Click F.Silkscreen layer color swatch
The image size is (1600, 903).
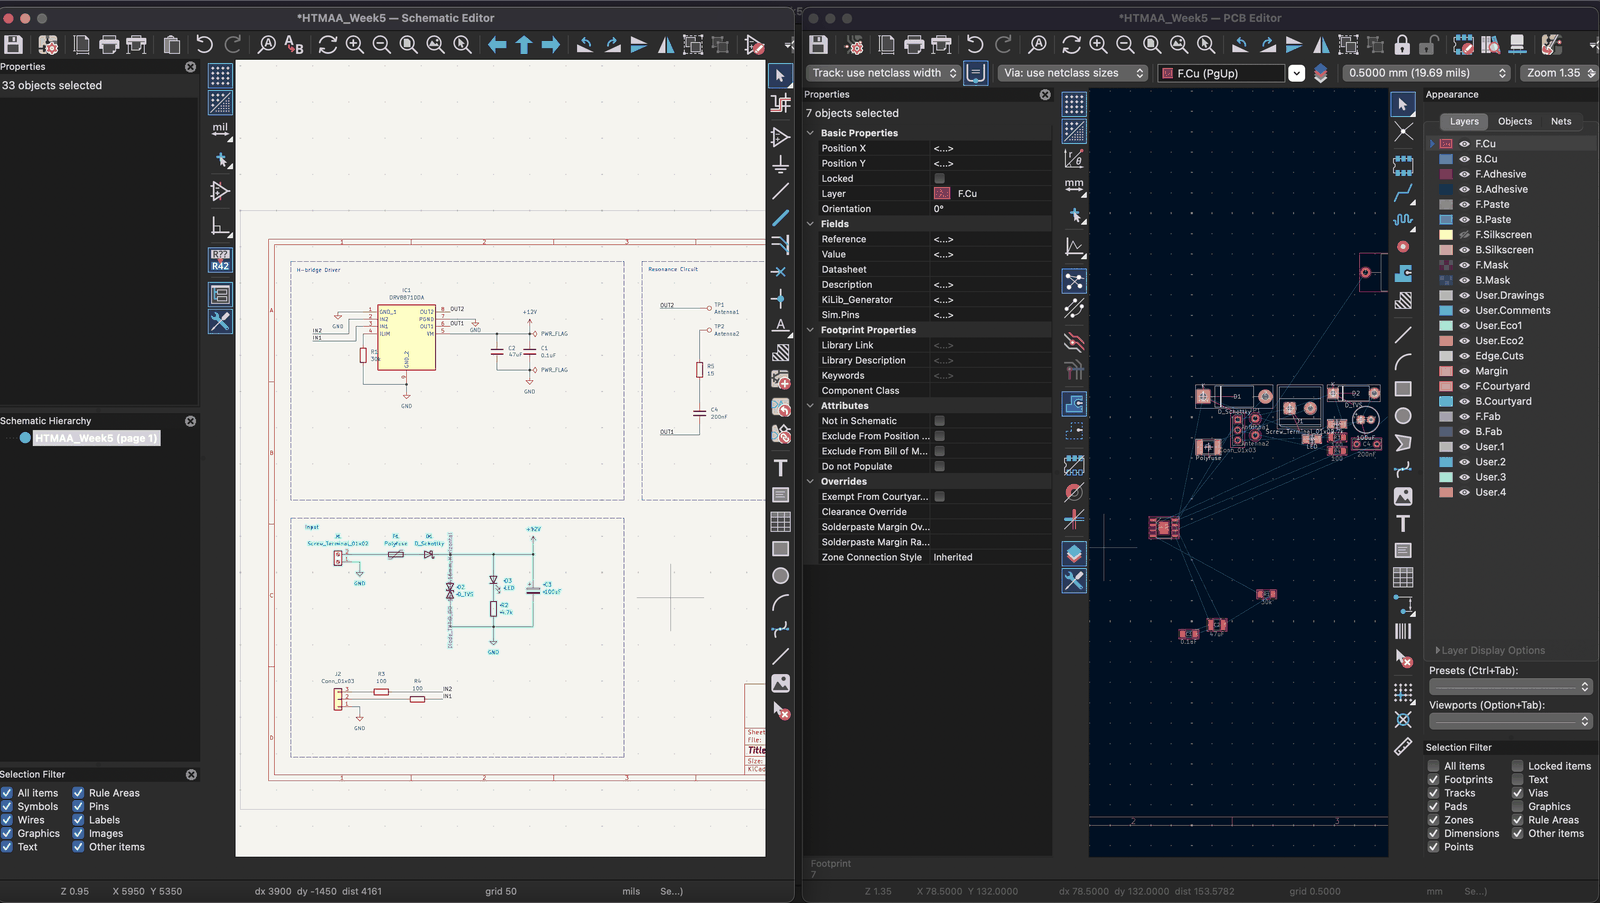coord(1446,235)
